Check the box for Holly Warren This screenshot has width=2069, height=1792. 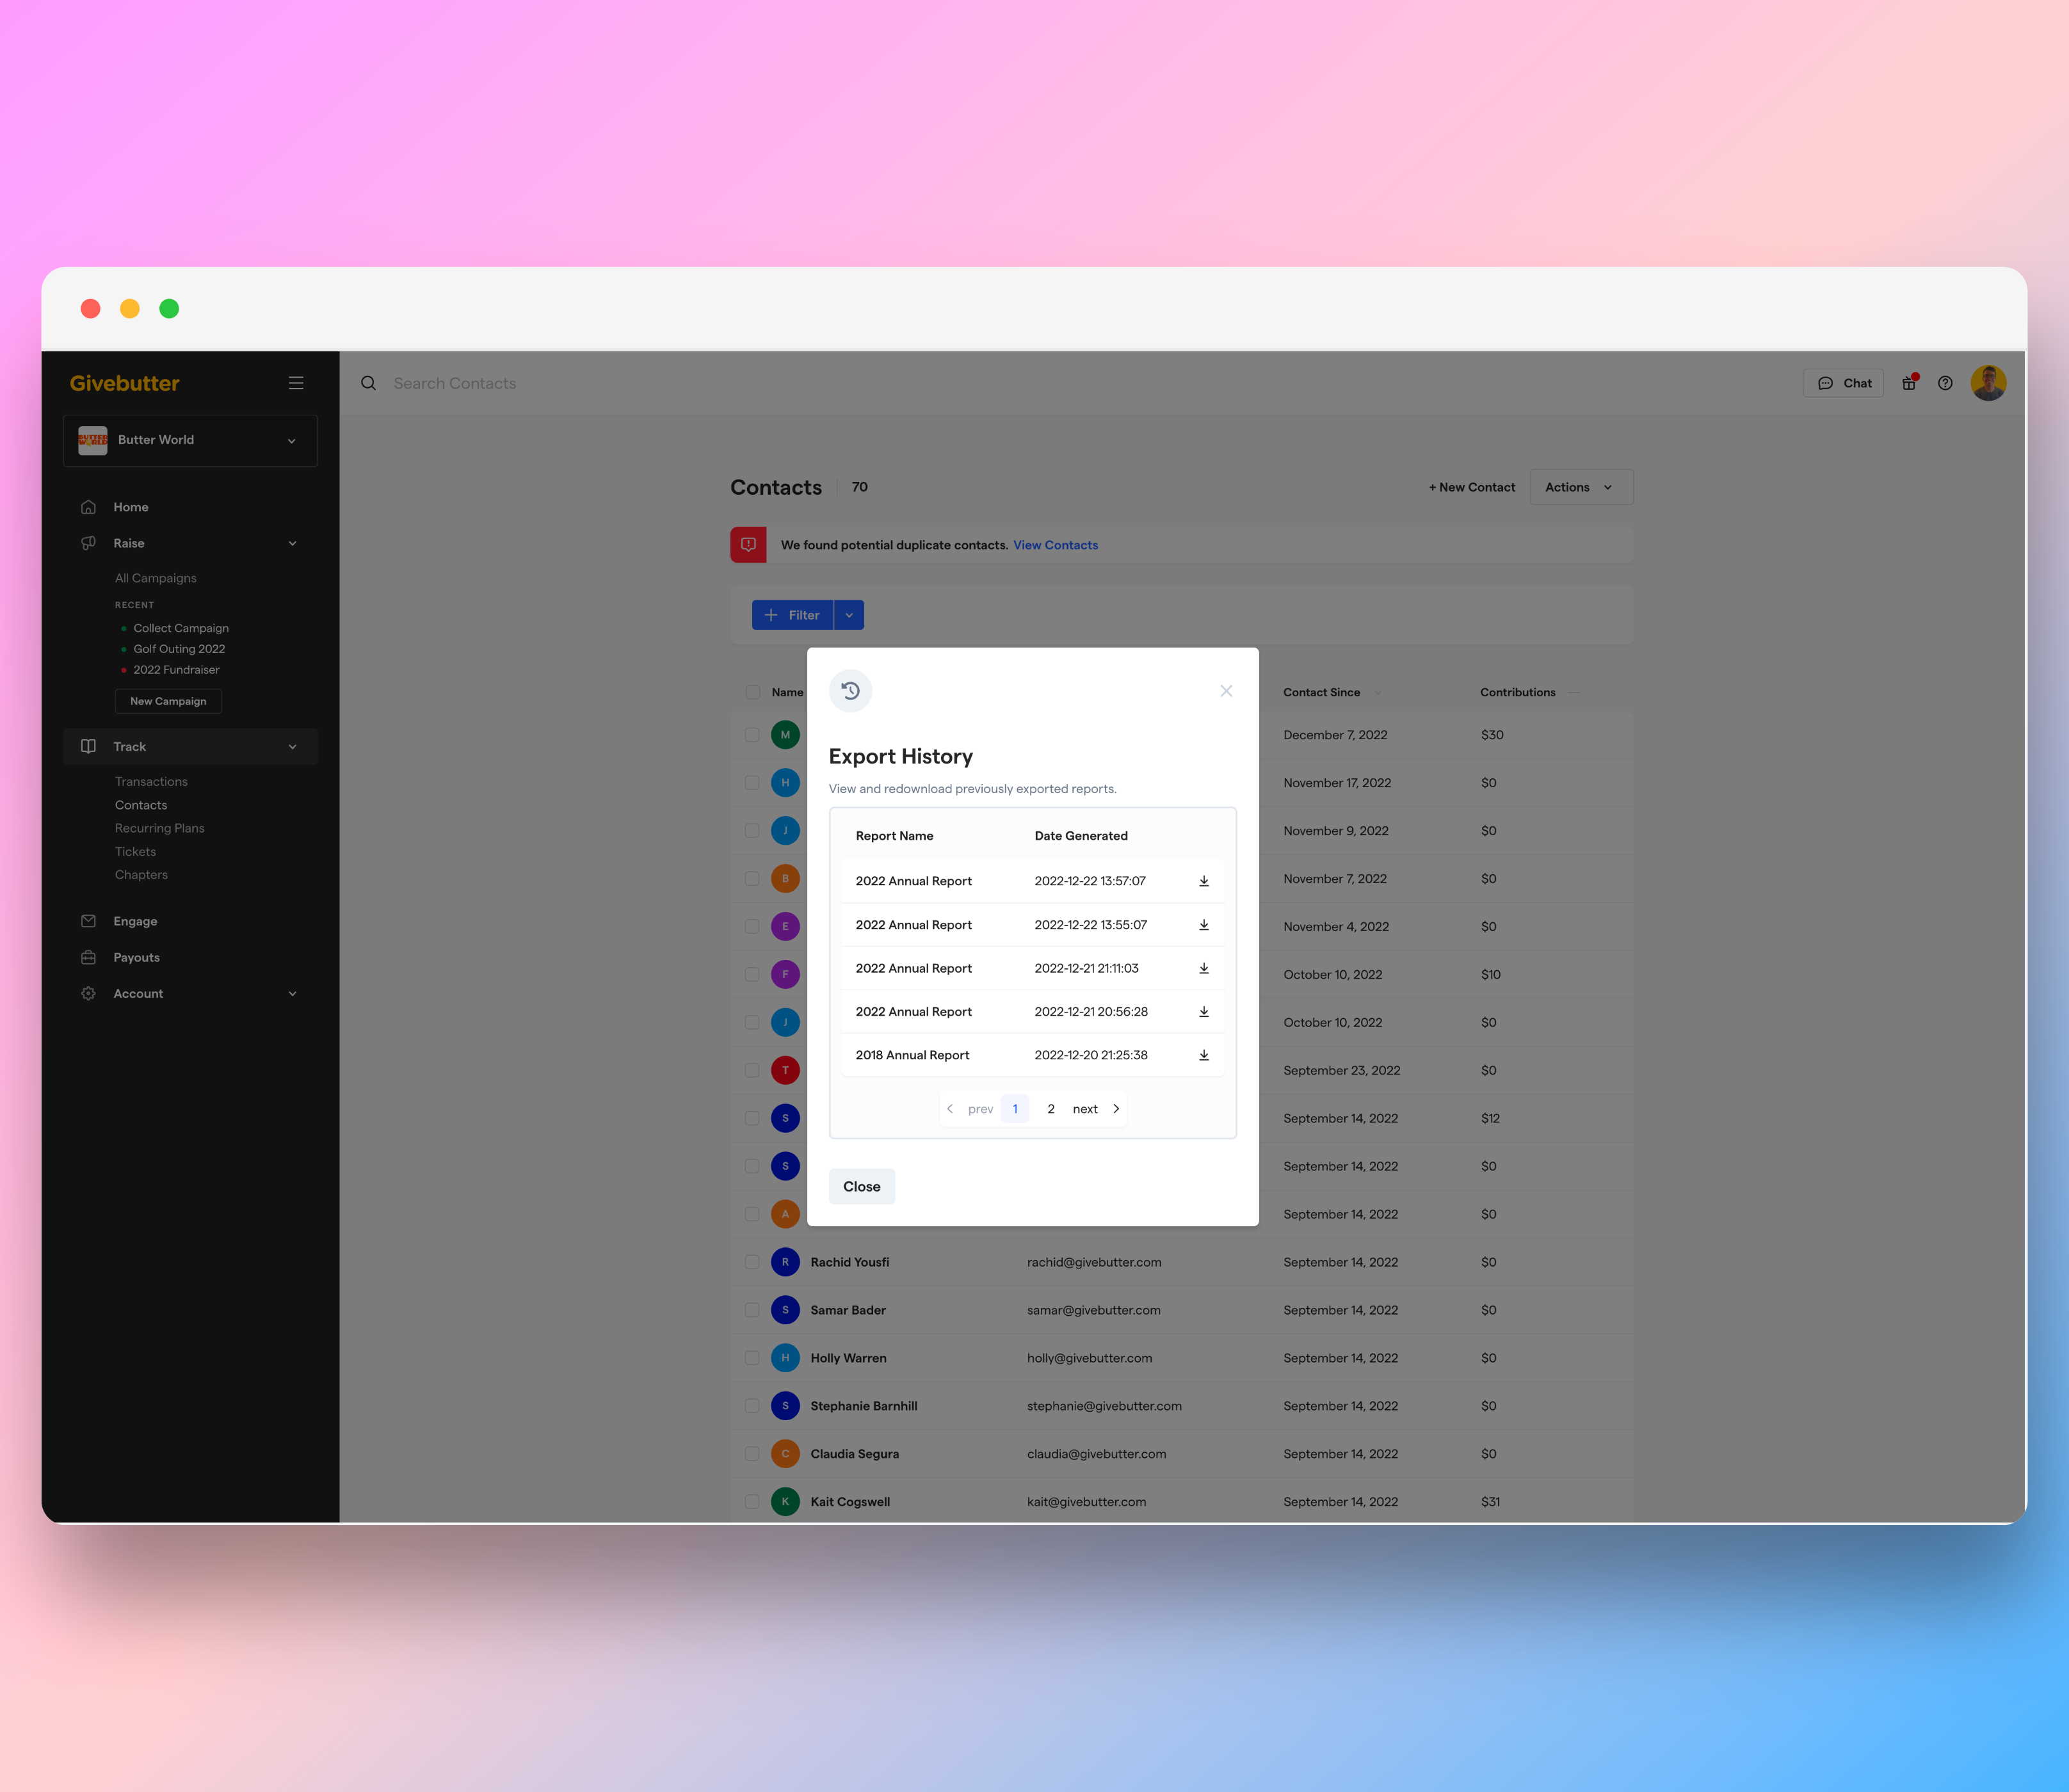tap(752, 1358)
